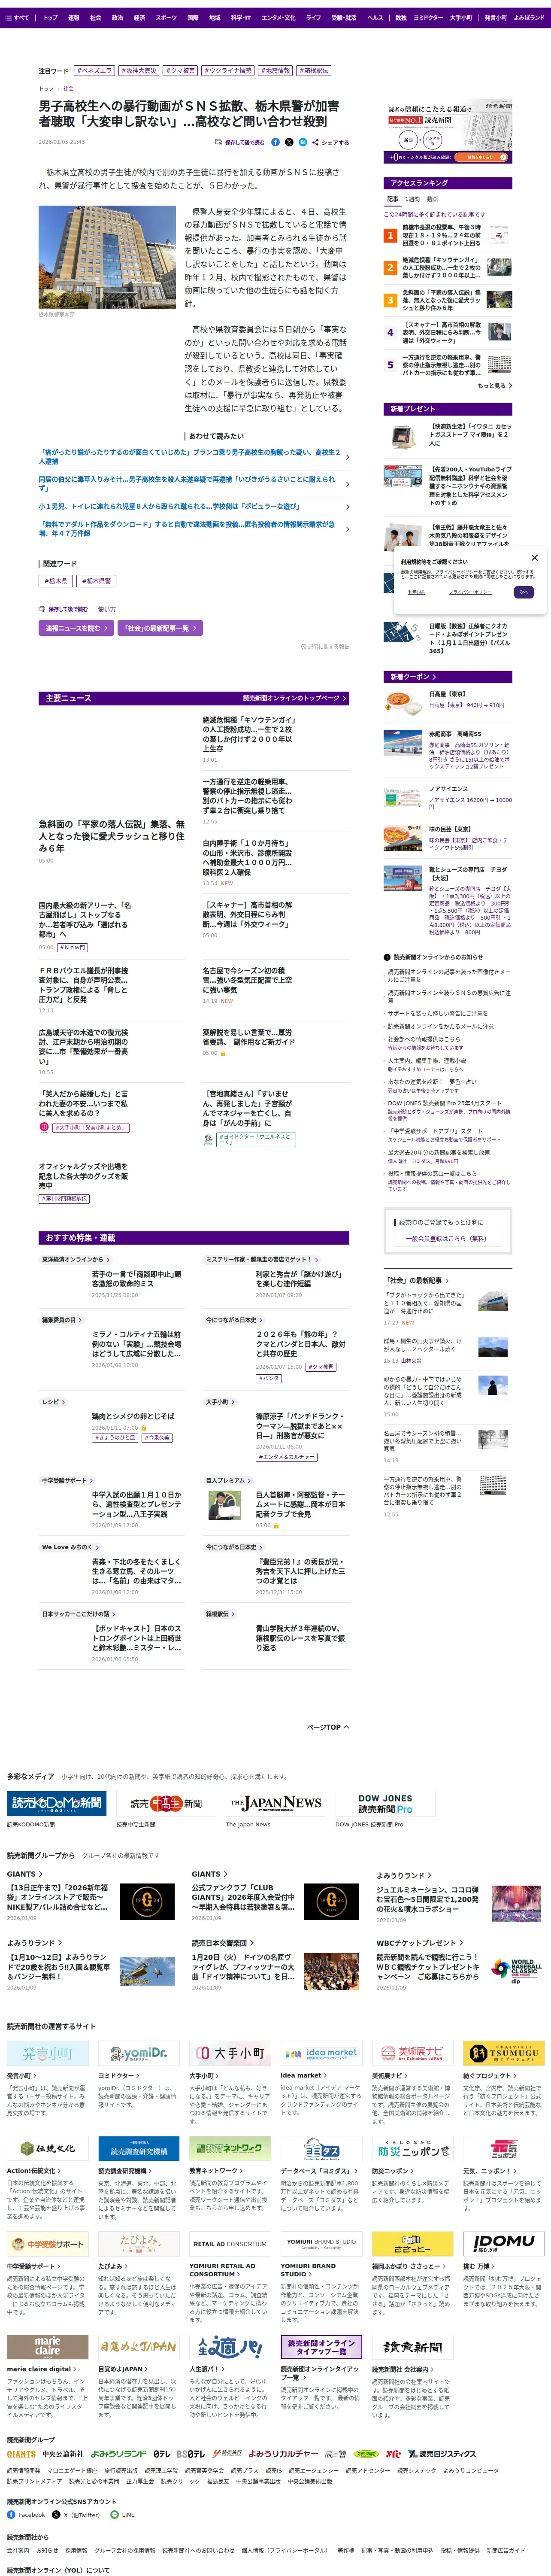551x2576 pixels.
Task: Click the #ベネズエラ keyword tag
Action: (x=94, y=71)
